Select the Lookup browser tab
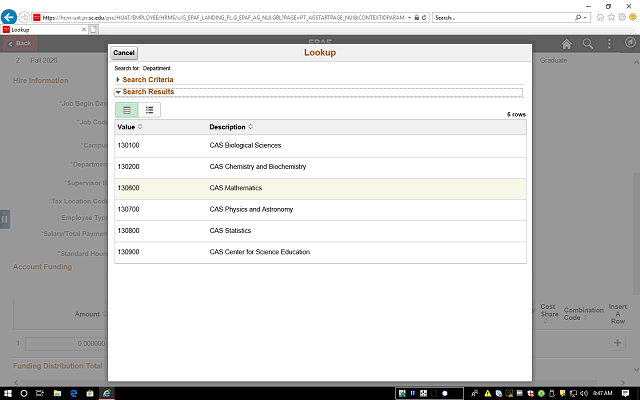This screenshot has width=640, height=400. pyautogui.click(x=44, y=30)
